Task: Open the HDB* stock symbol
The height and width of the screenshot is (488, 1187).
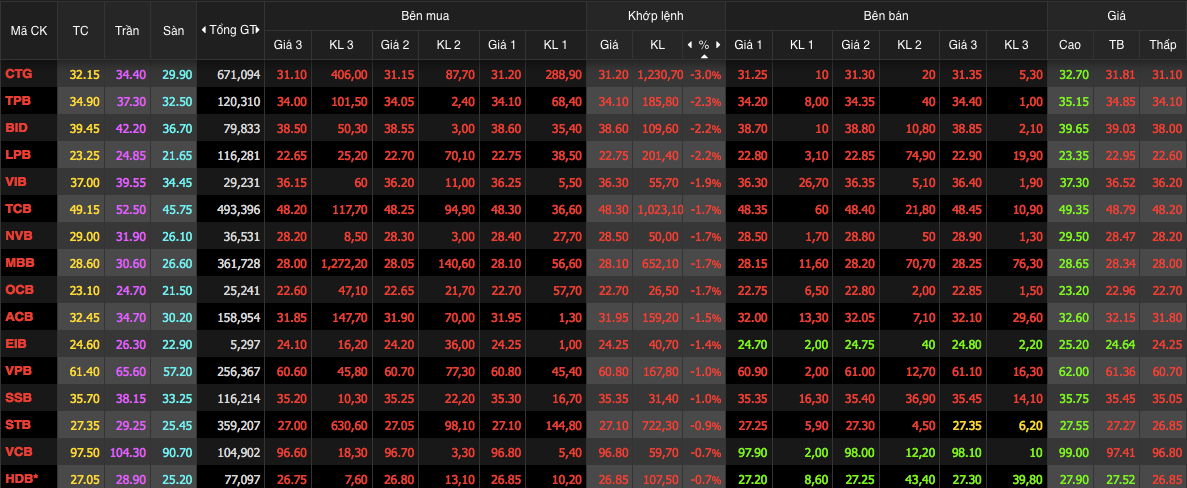Action: tap(20, 479)
